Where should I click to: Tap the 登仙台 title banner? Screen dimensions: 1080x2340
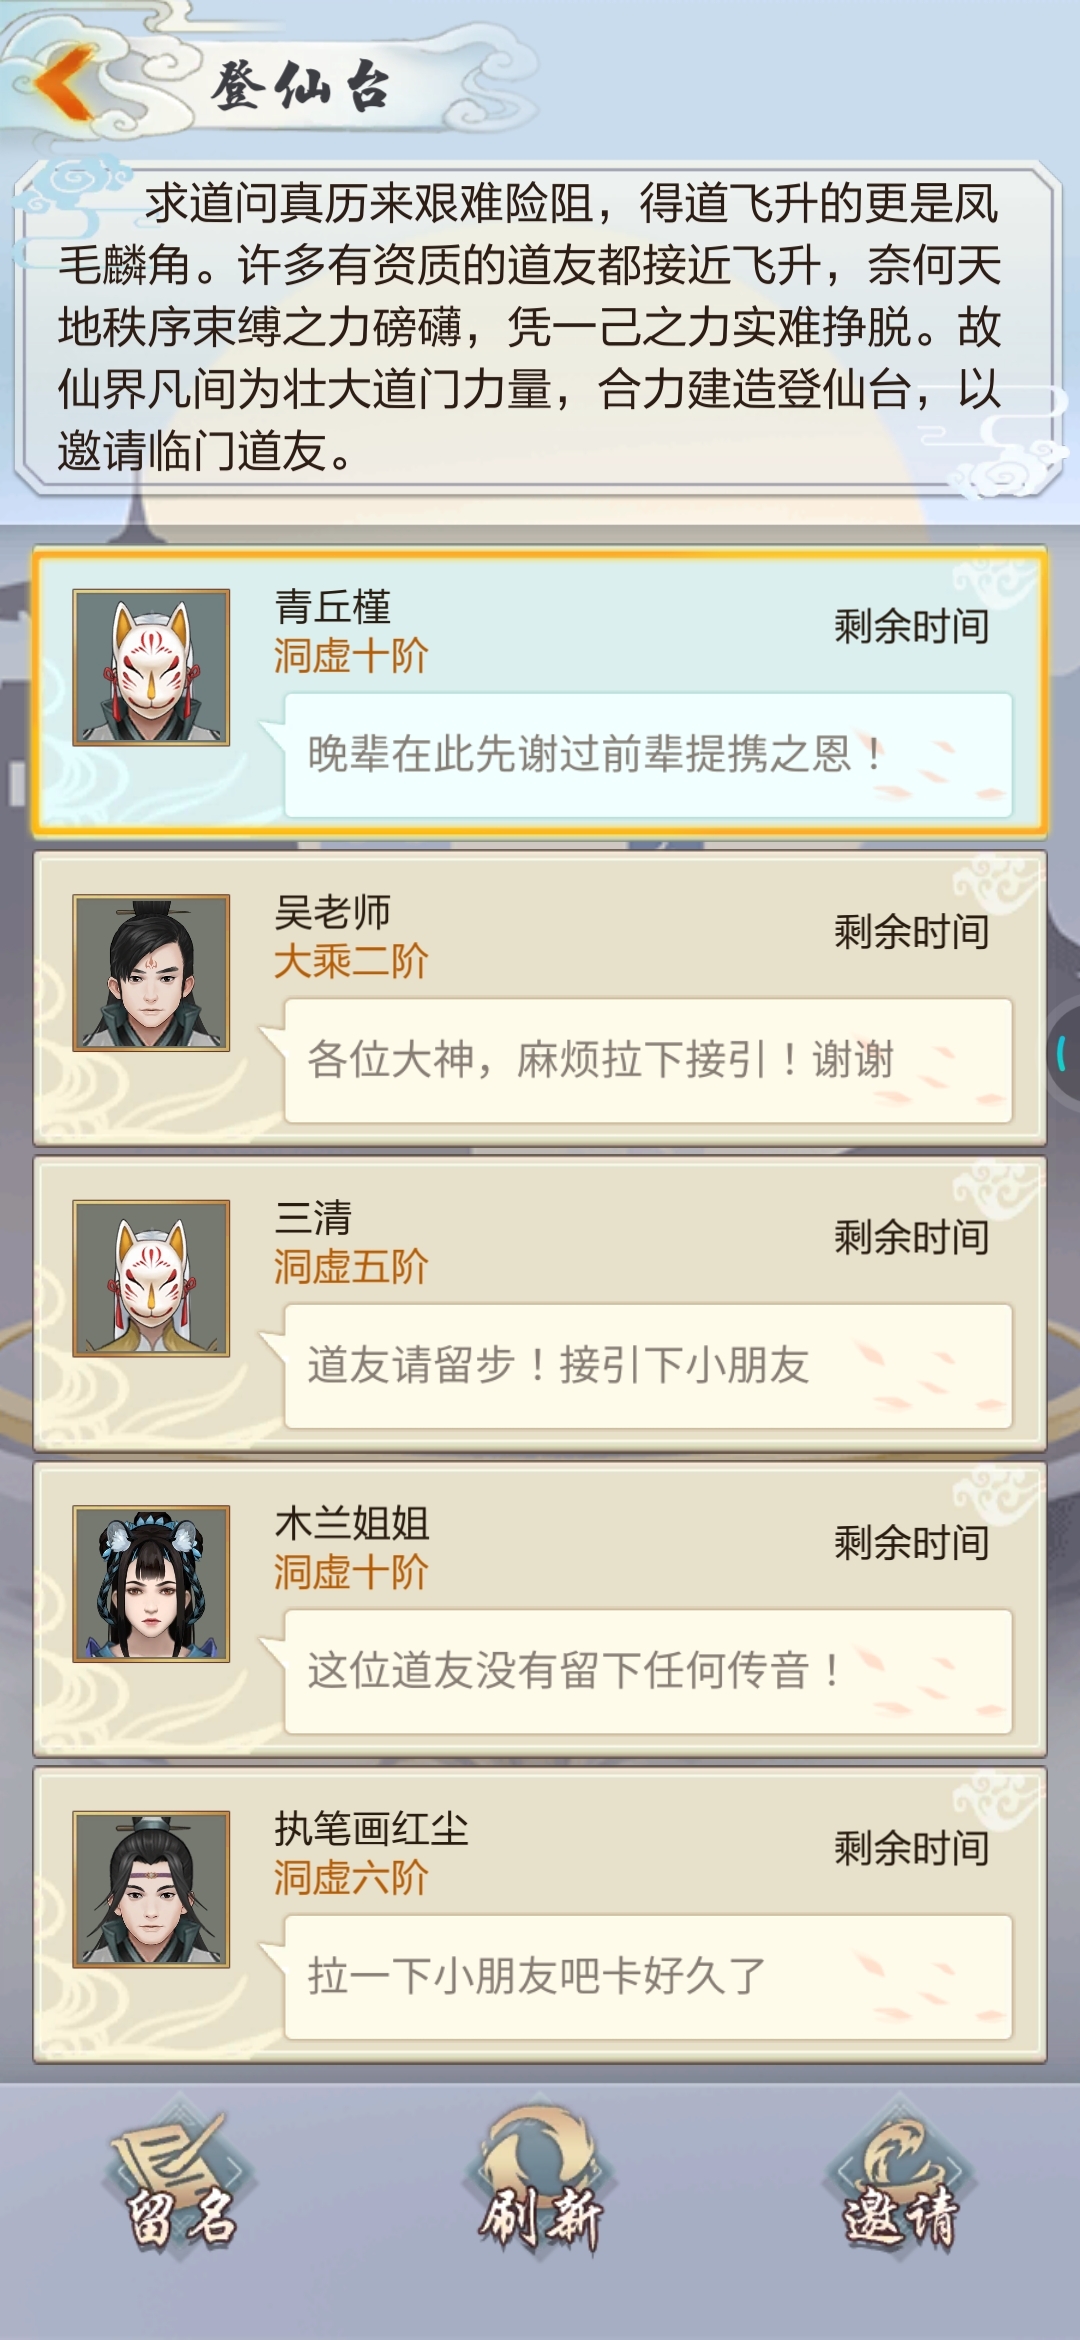point(300,85)
